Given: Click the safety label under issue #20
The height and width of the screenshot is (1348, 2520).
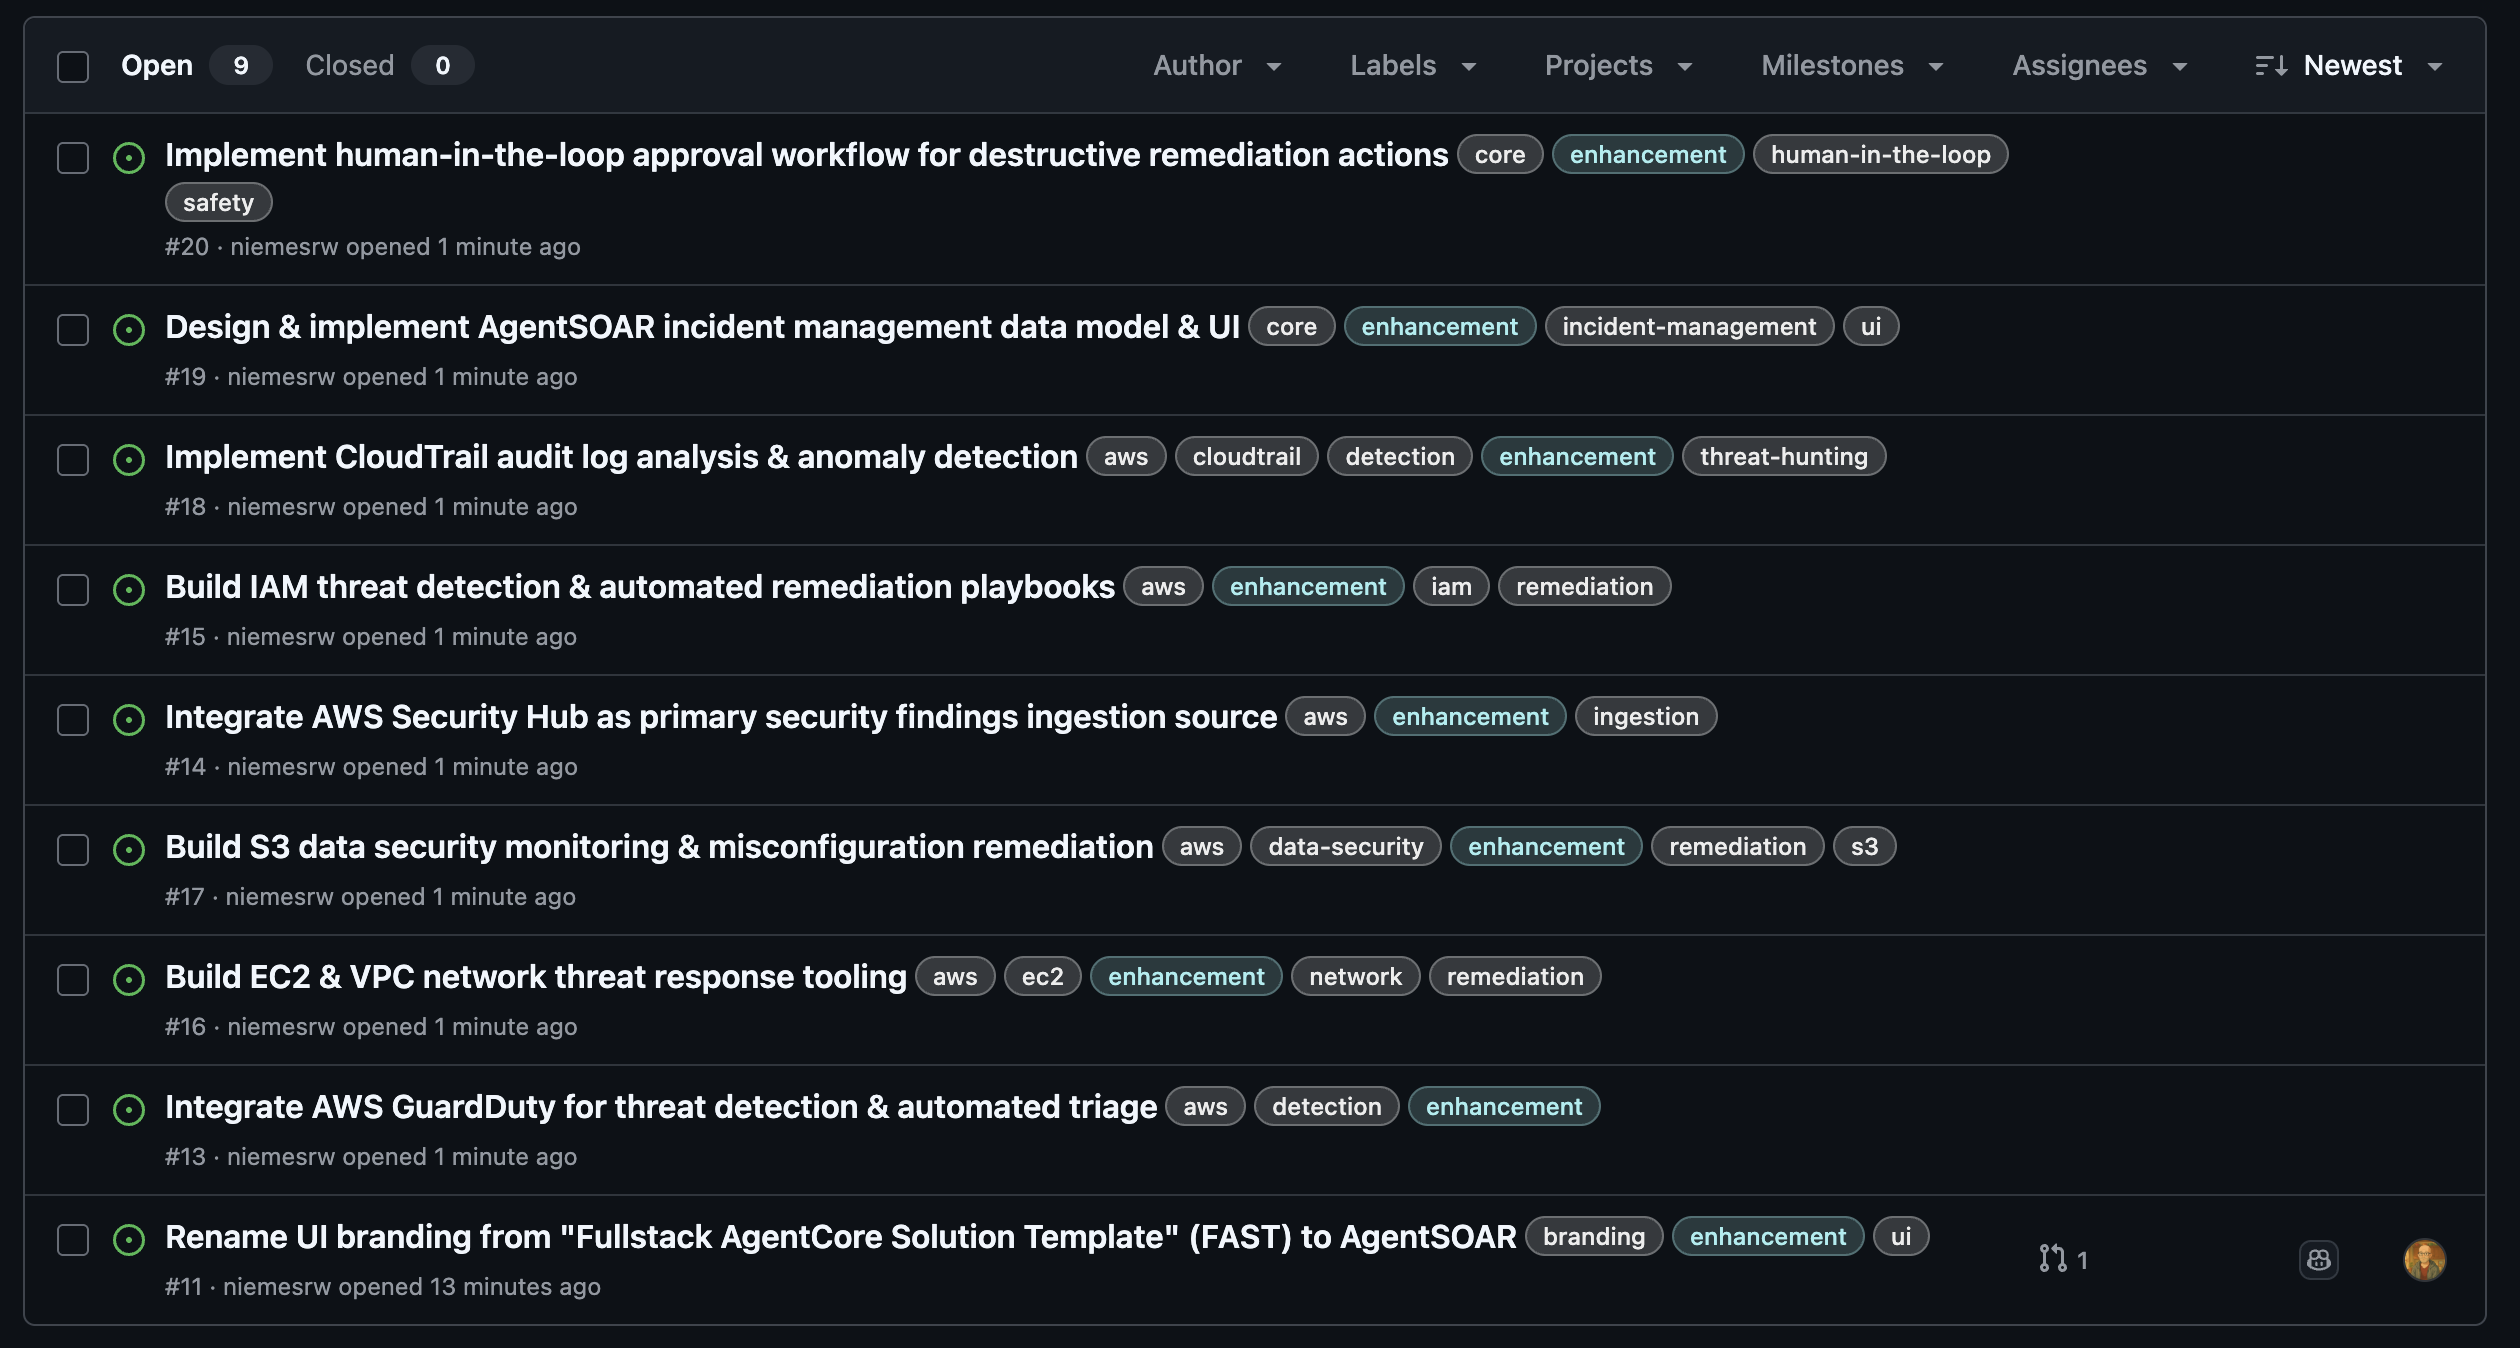Looking at the screenshot, I should 217,202.
